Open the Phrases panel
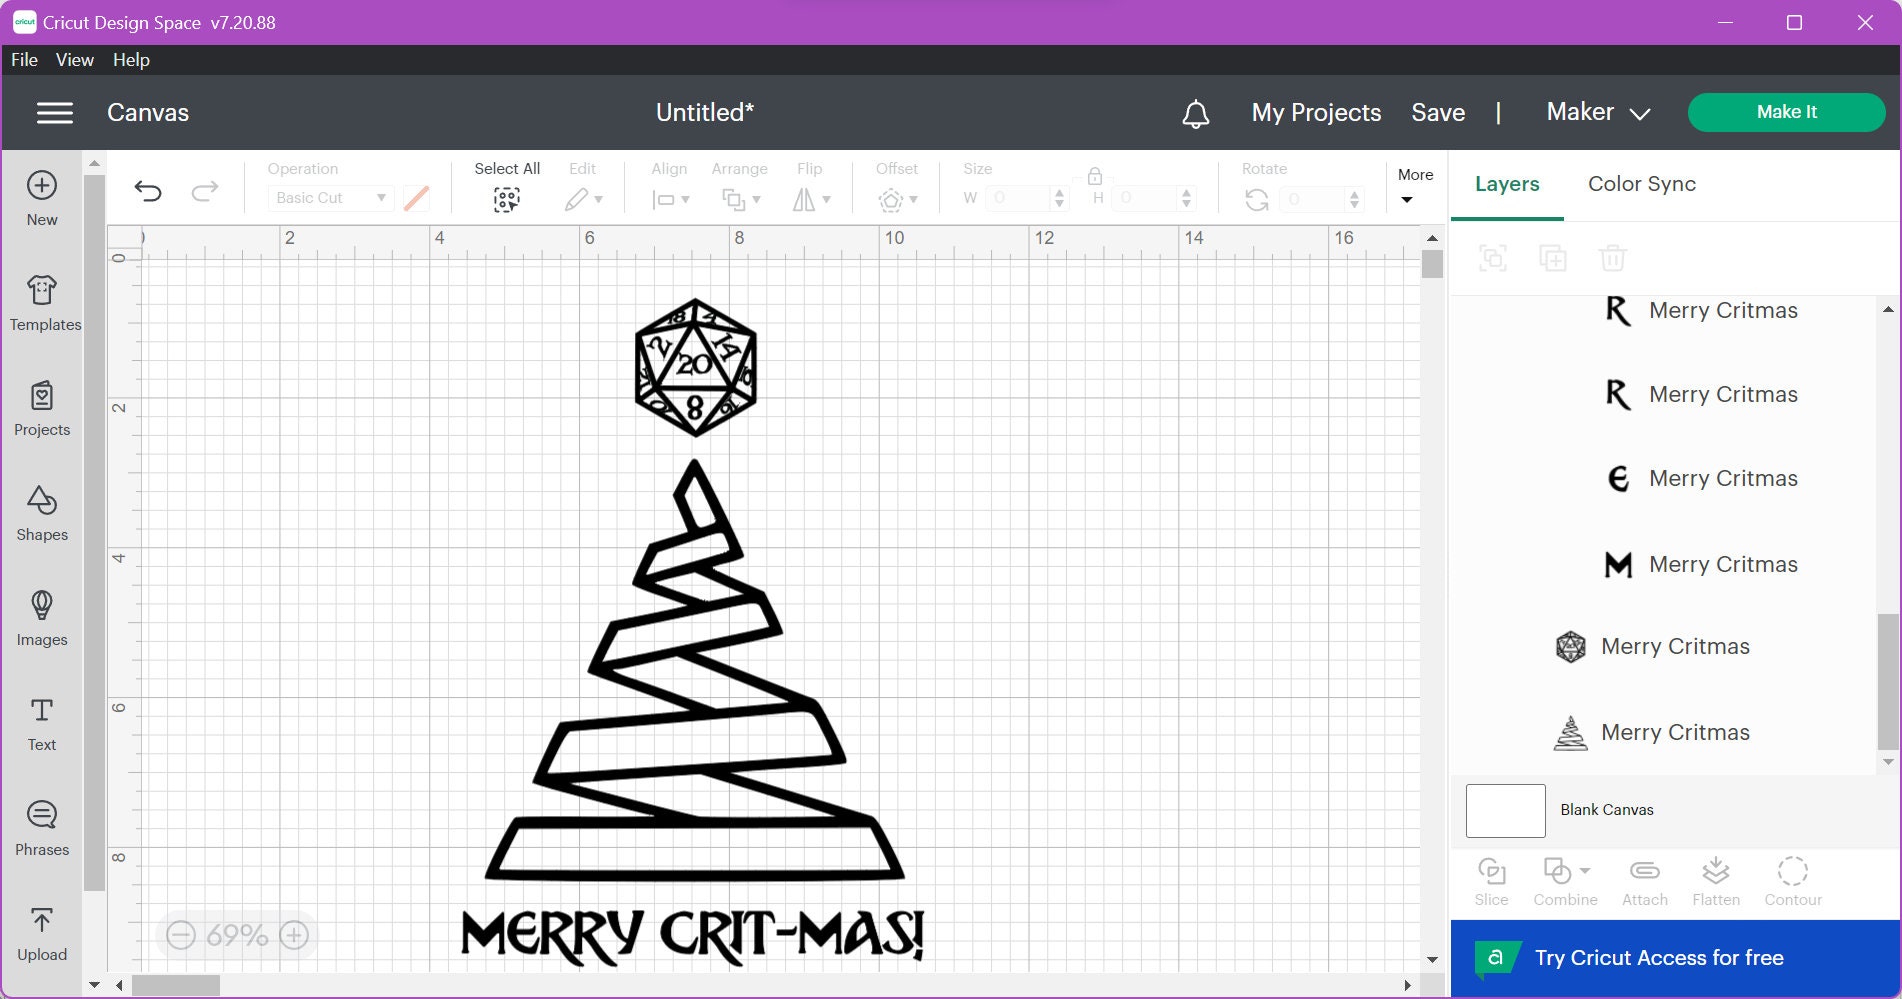This screenshot has height=999, width=1902. click(41, 828)
